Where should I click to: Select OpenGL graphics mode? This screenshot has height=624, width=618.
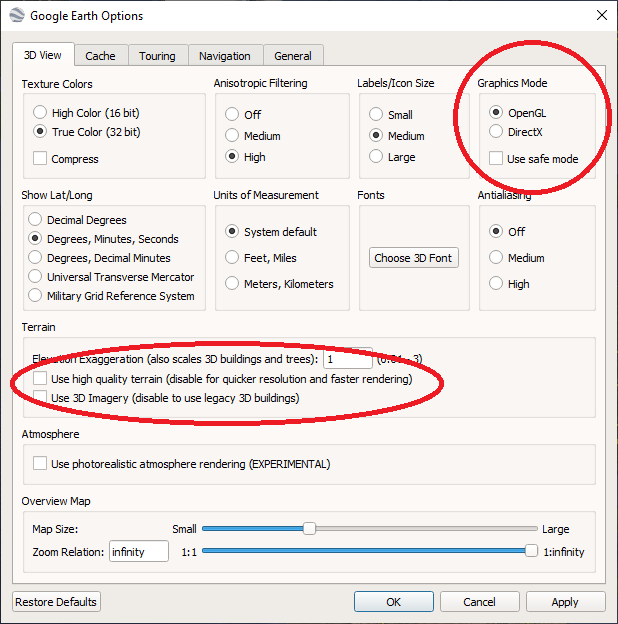point(496,113)
